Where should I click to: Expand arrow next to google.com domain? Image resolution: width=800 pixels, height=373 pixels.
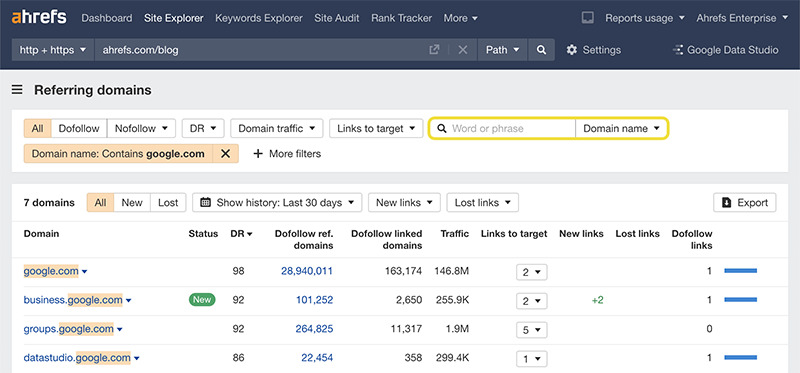[85, 272]
